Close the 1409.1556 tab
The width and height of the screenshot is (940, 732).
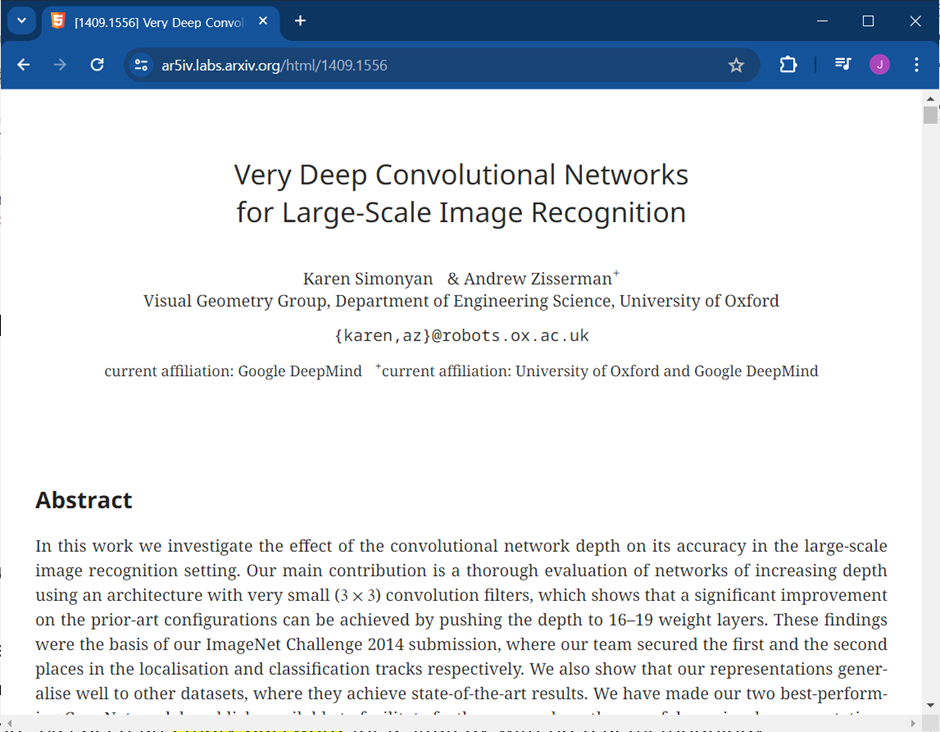[263, 21]
